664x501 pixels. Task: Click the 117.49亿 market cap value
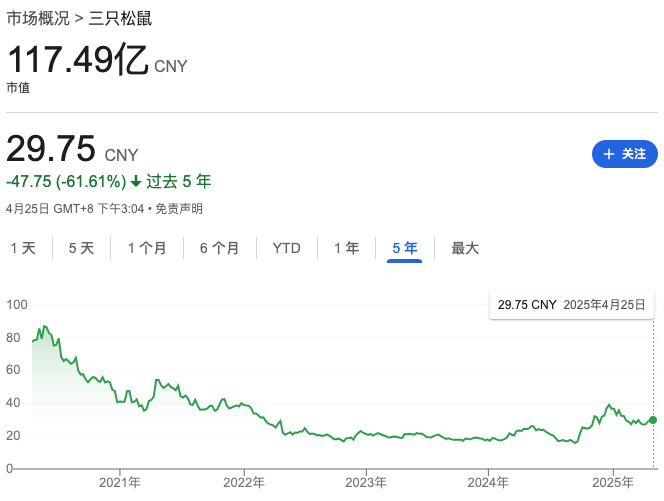point(78,62)
